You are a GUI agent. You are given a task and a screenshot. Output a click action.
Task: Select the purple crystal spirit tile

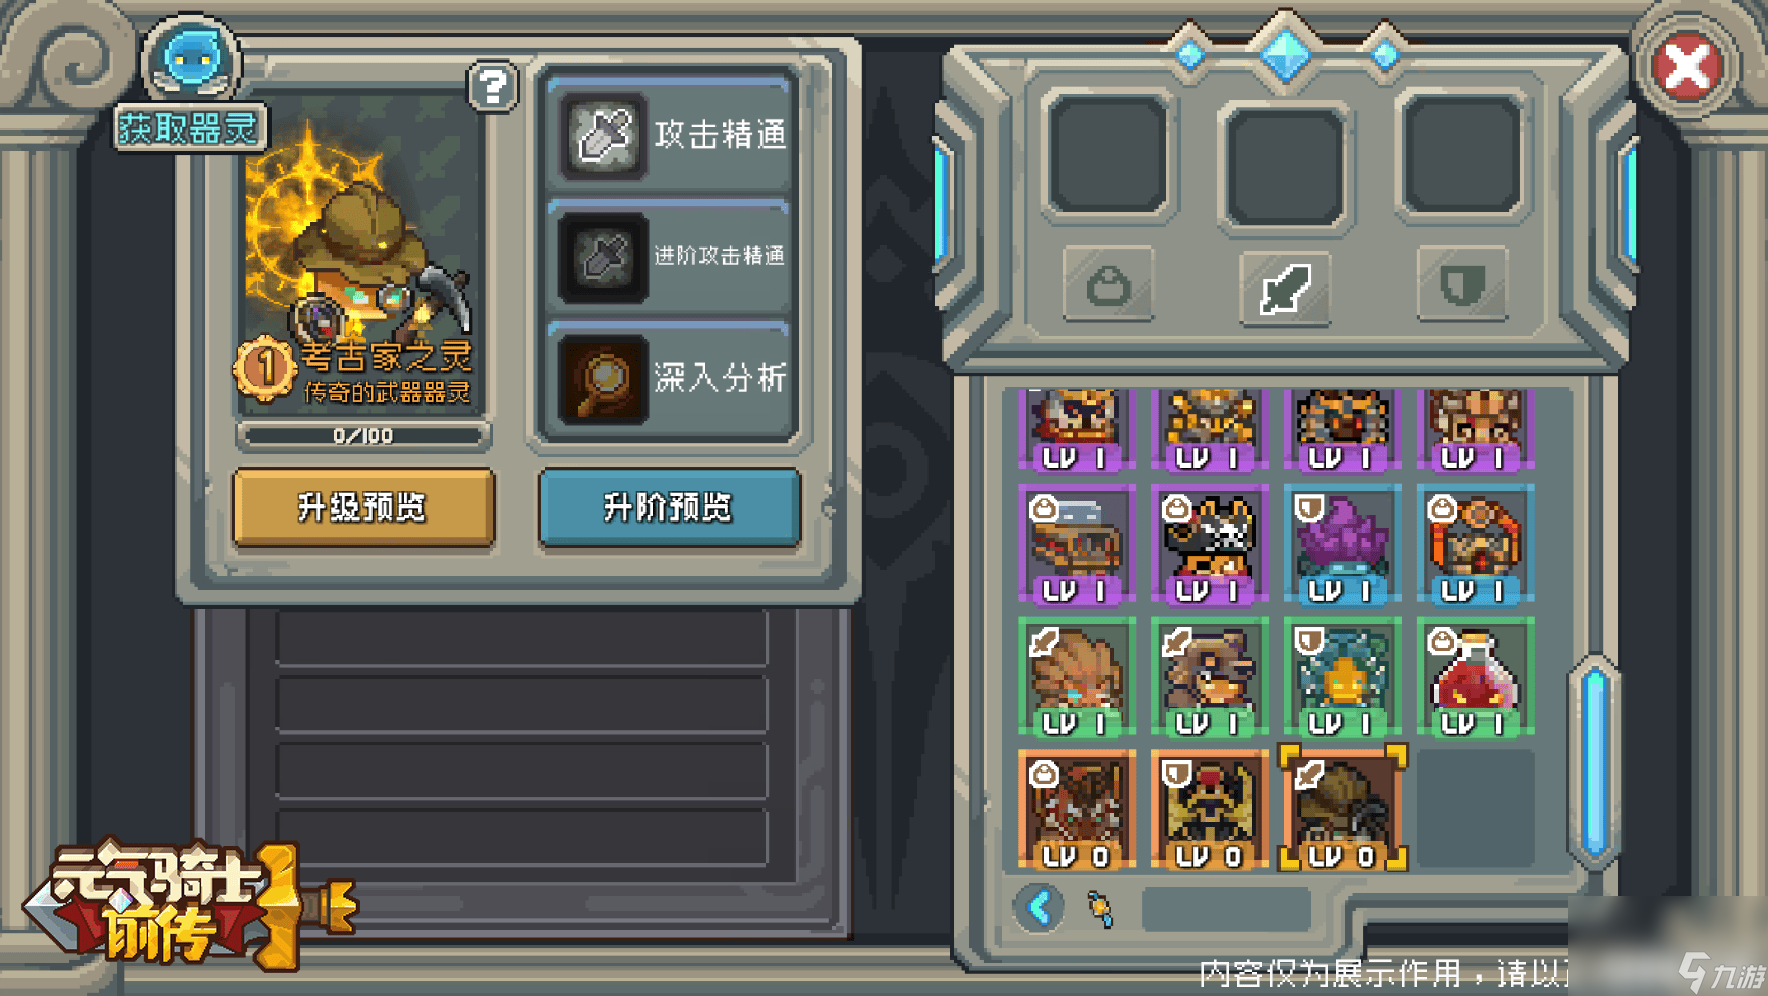tap(1342, 545)
